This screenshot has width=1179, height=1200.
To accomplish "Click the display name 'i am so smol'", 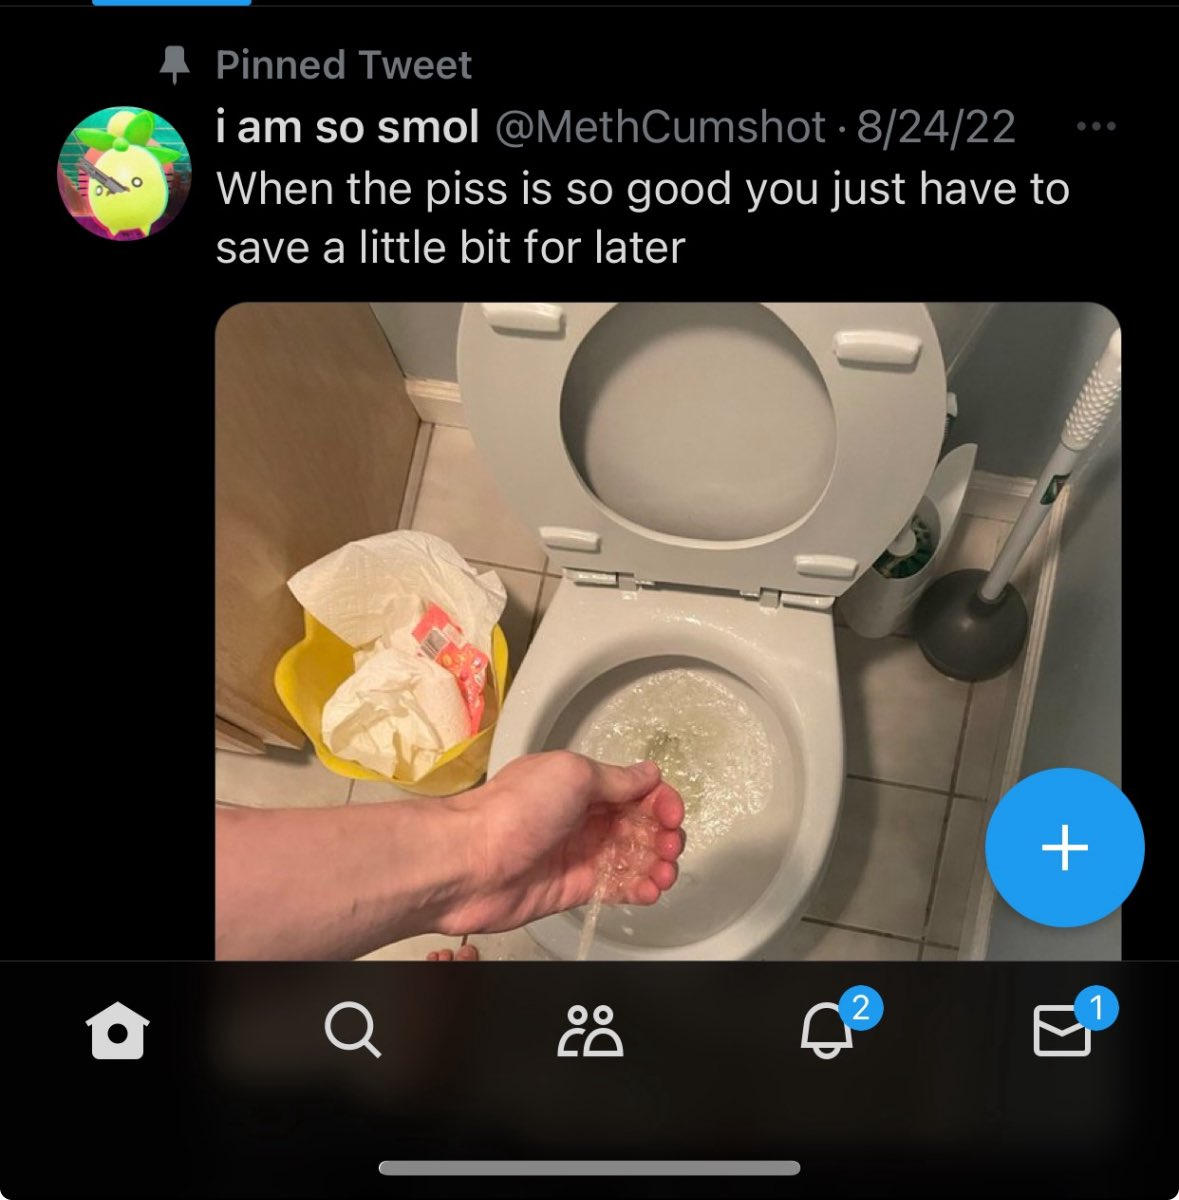I will (348, 127).
